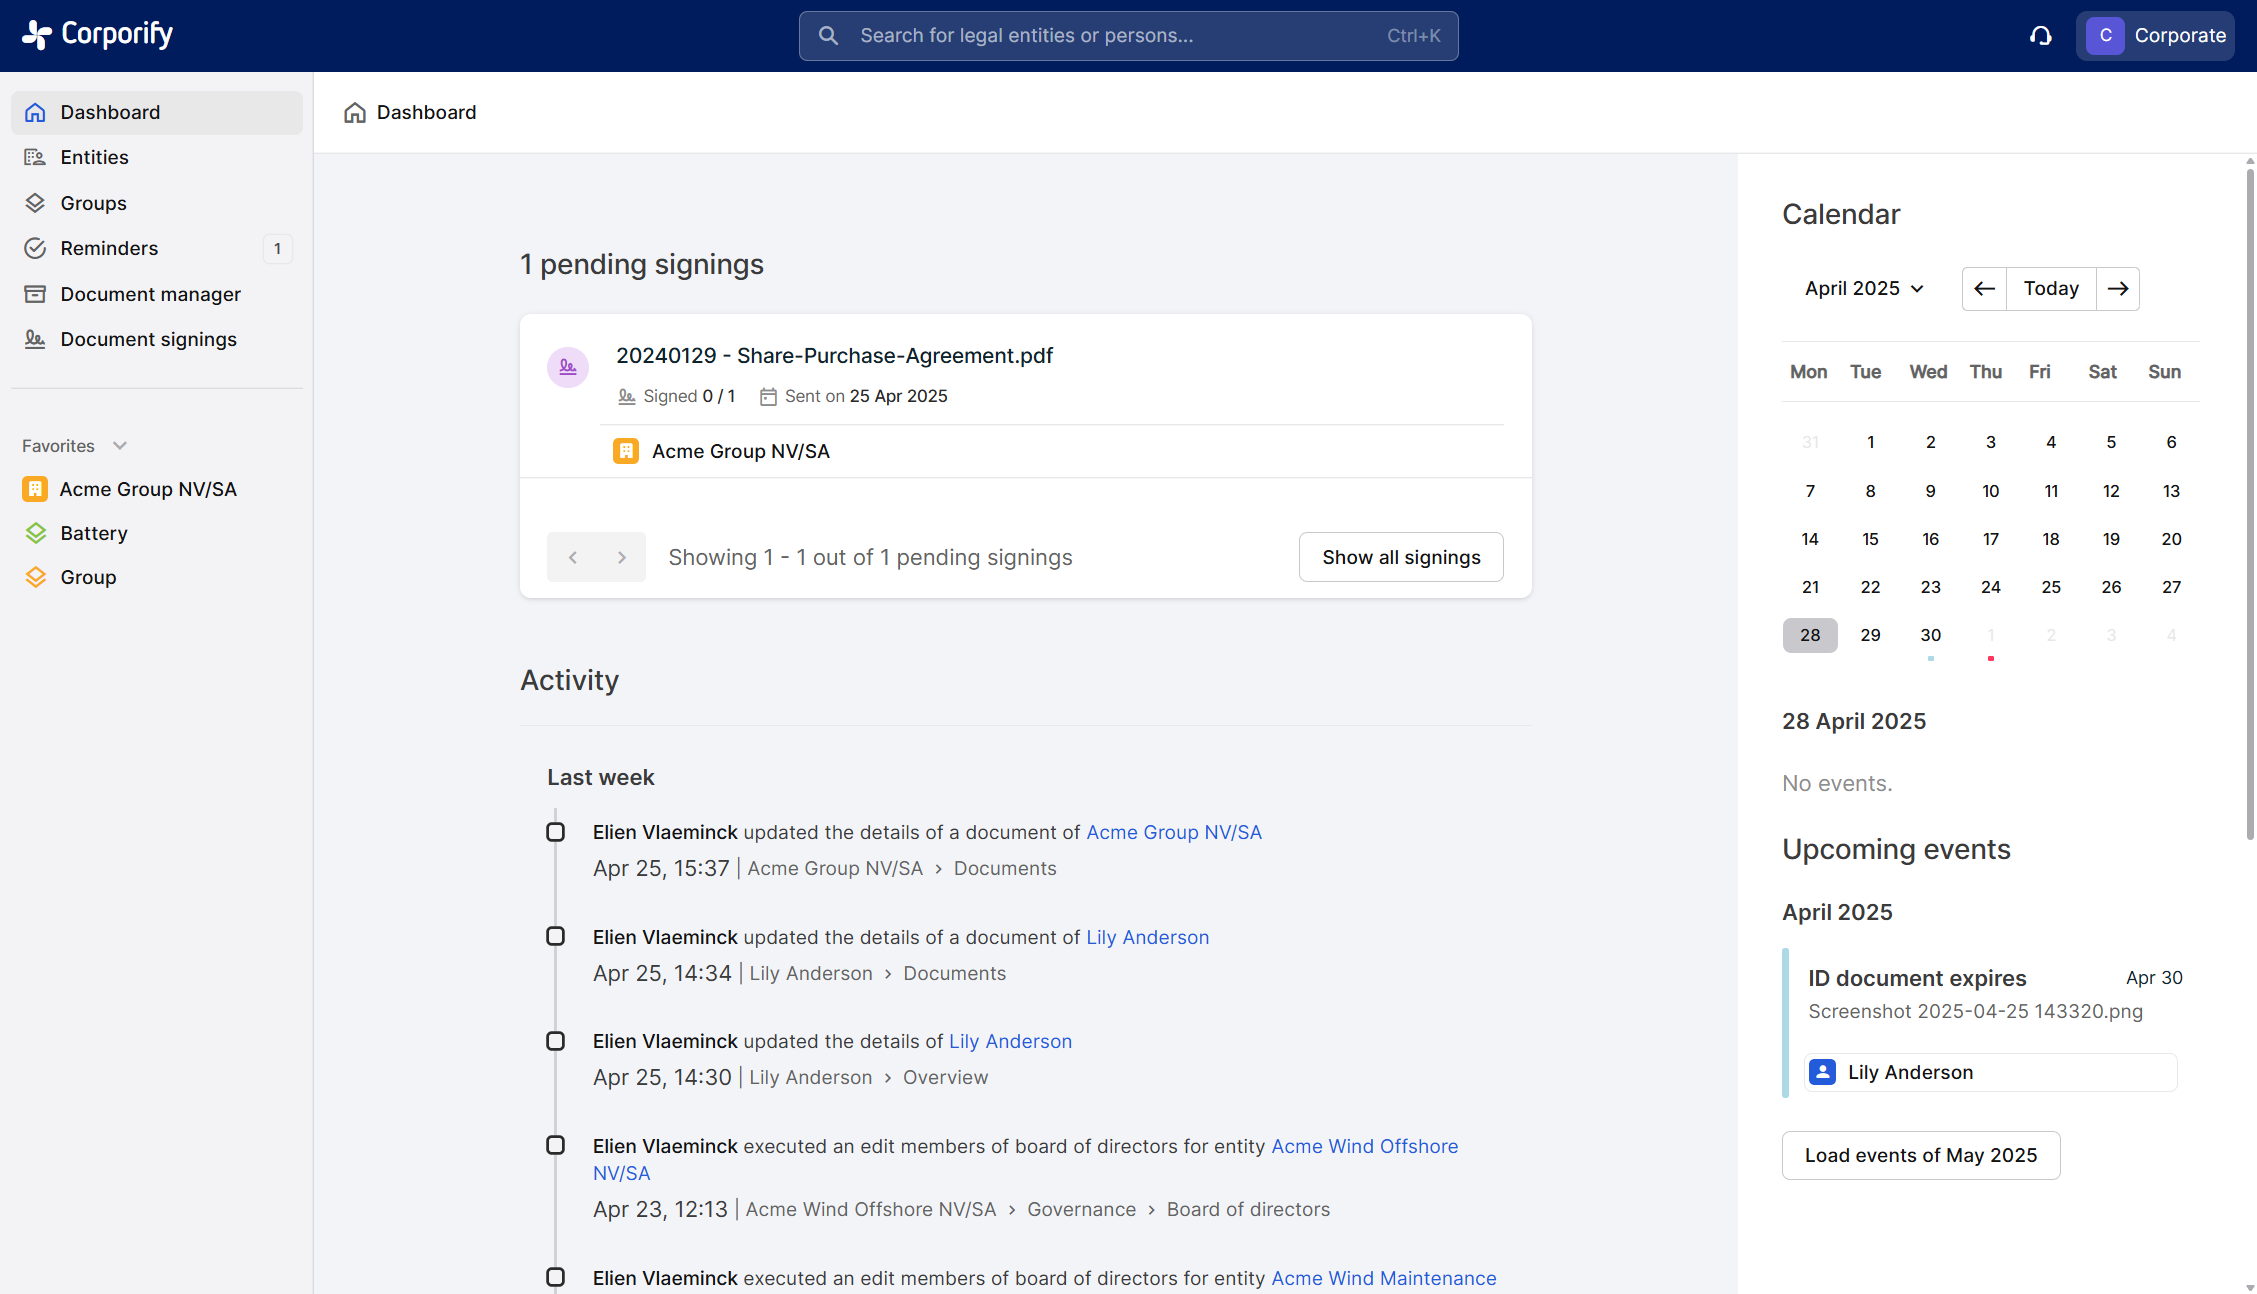Click timeline marker for Apr 25, 14:30 activity
The width and height of the screenshot is (2257, 1294).
555,1041
